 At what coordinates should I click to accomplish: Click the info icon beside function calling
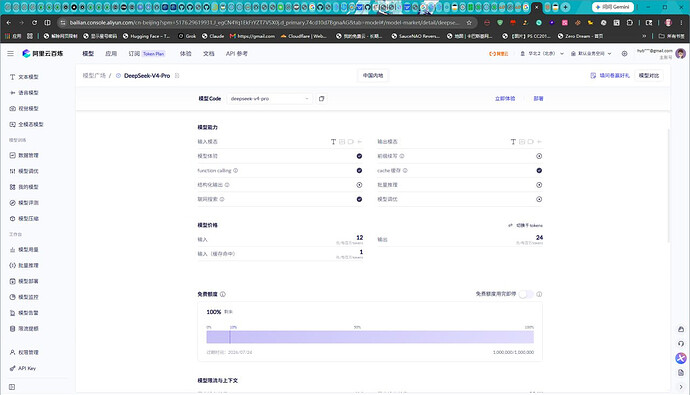click(235, 171)
